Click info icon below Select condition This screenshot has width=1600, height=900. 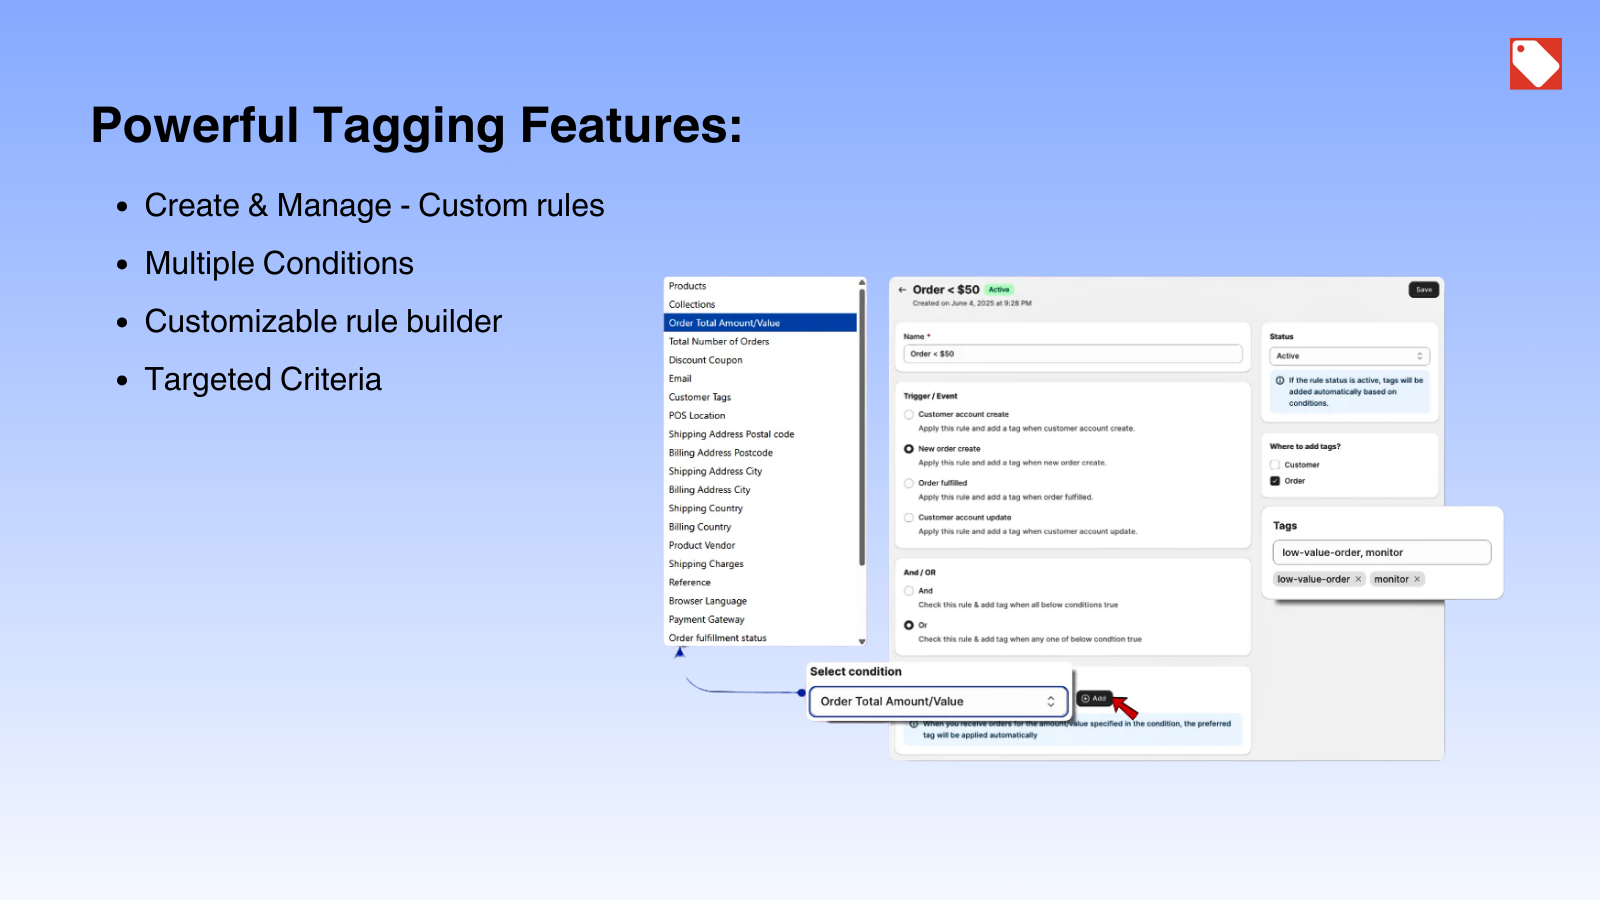point(914,724)
